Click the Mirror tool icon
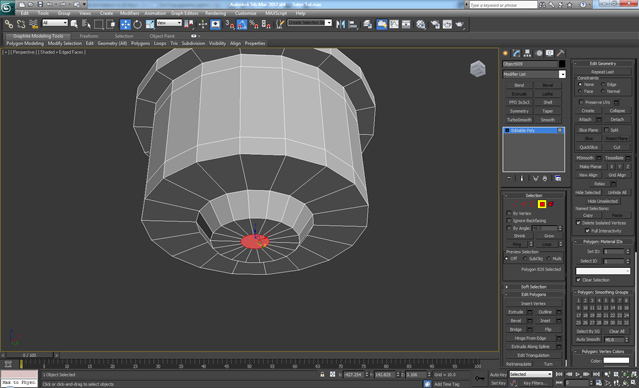This screenshot has height=388, width=639. [340, 24]
